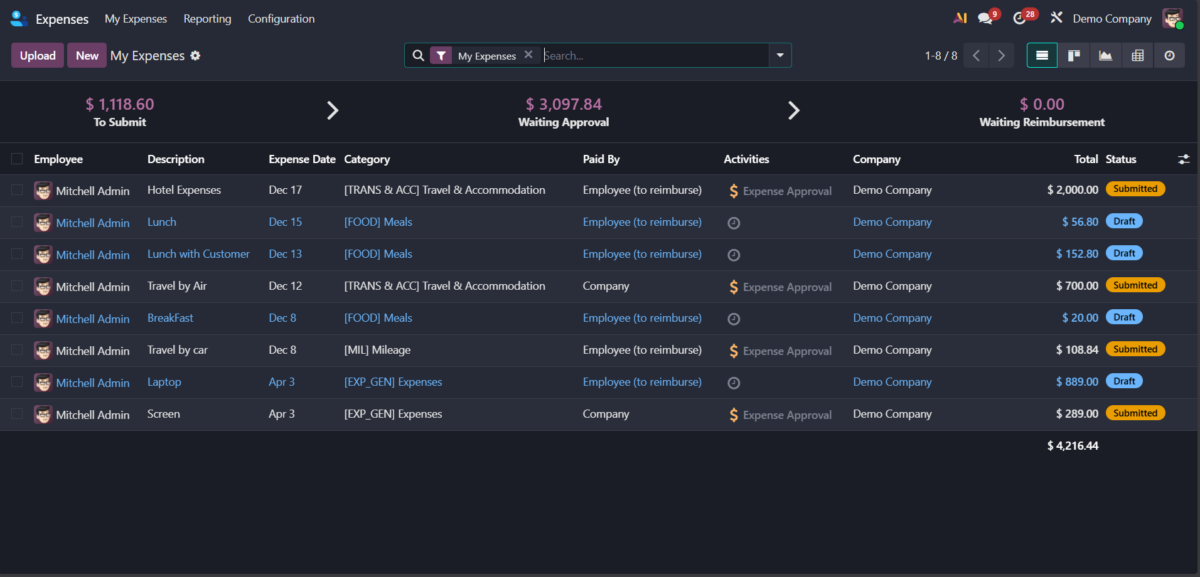Image resolution: width=1200 pixels, height=577 pixels.
Task: Tick the checkbox for the Hotel Expenses row
Action: pos(17,190)
